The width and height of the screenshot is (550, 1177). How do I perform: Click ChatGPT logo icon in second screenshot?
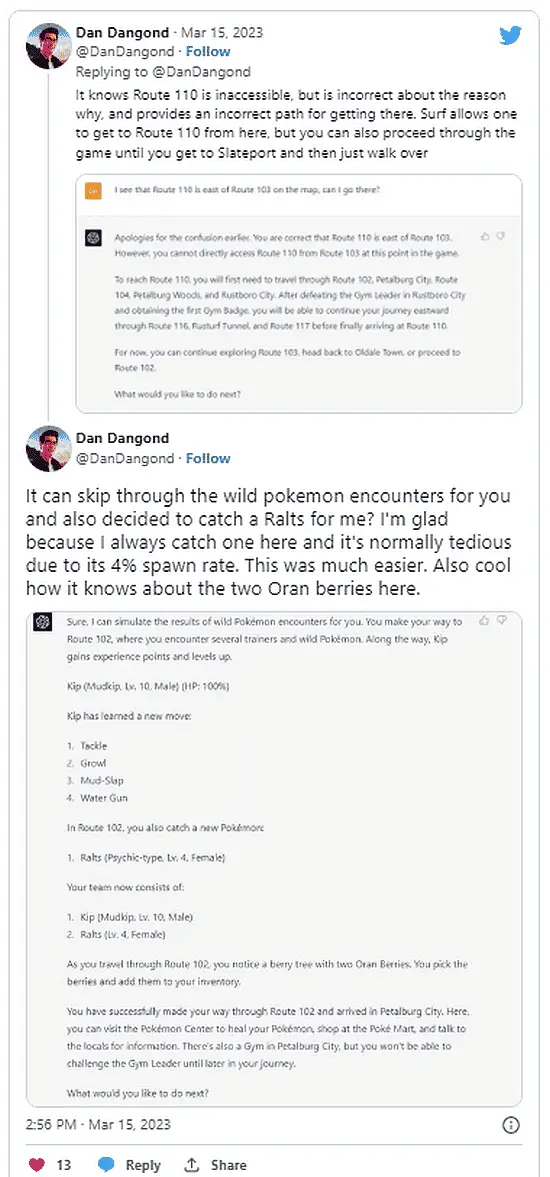pos(44,622)
